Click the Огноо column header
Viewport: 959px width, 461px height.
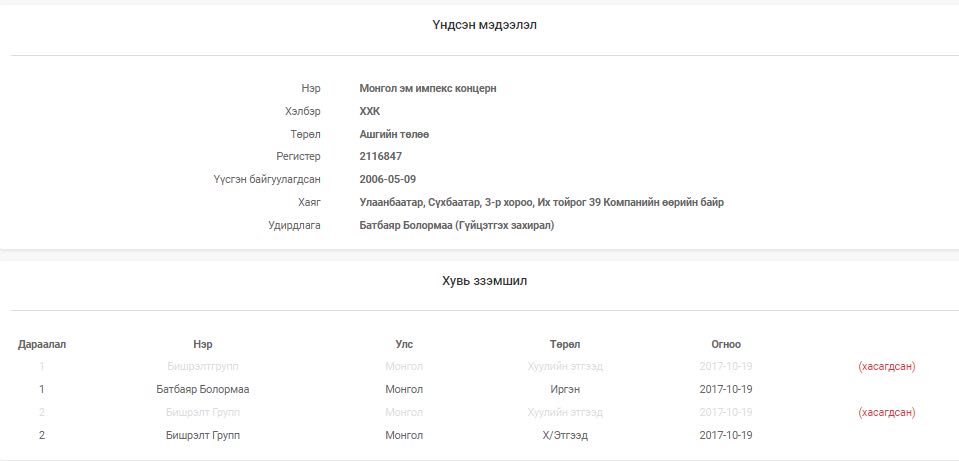coord(725,344)
